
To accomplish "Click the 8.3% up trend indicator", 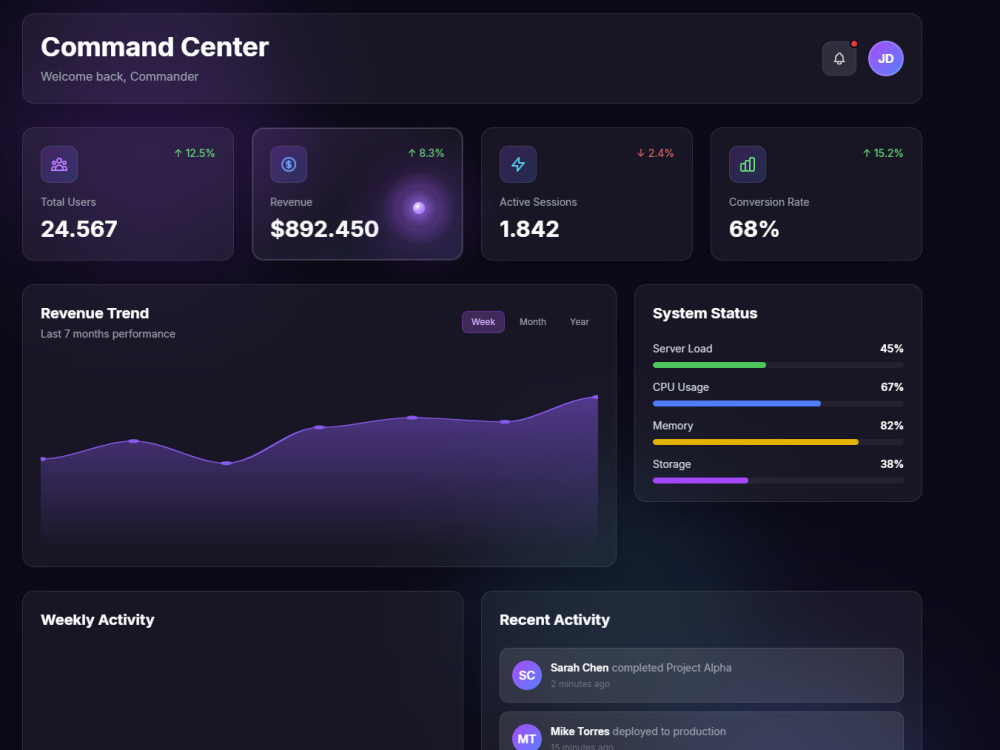I will [x=426, y=153].
